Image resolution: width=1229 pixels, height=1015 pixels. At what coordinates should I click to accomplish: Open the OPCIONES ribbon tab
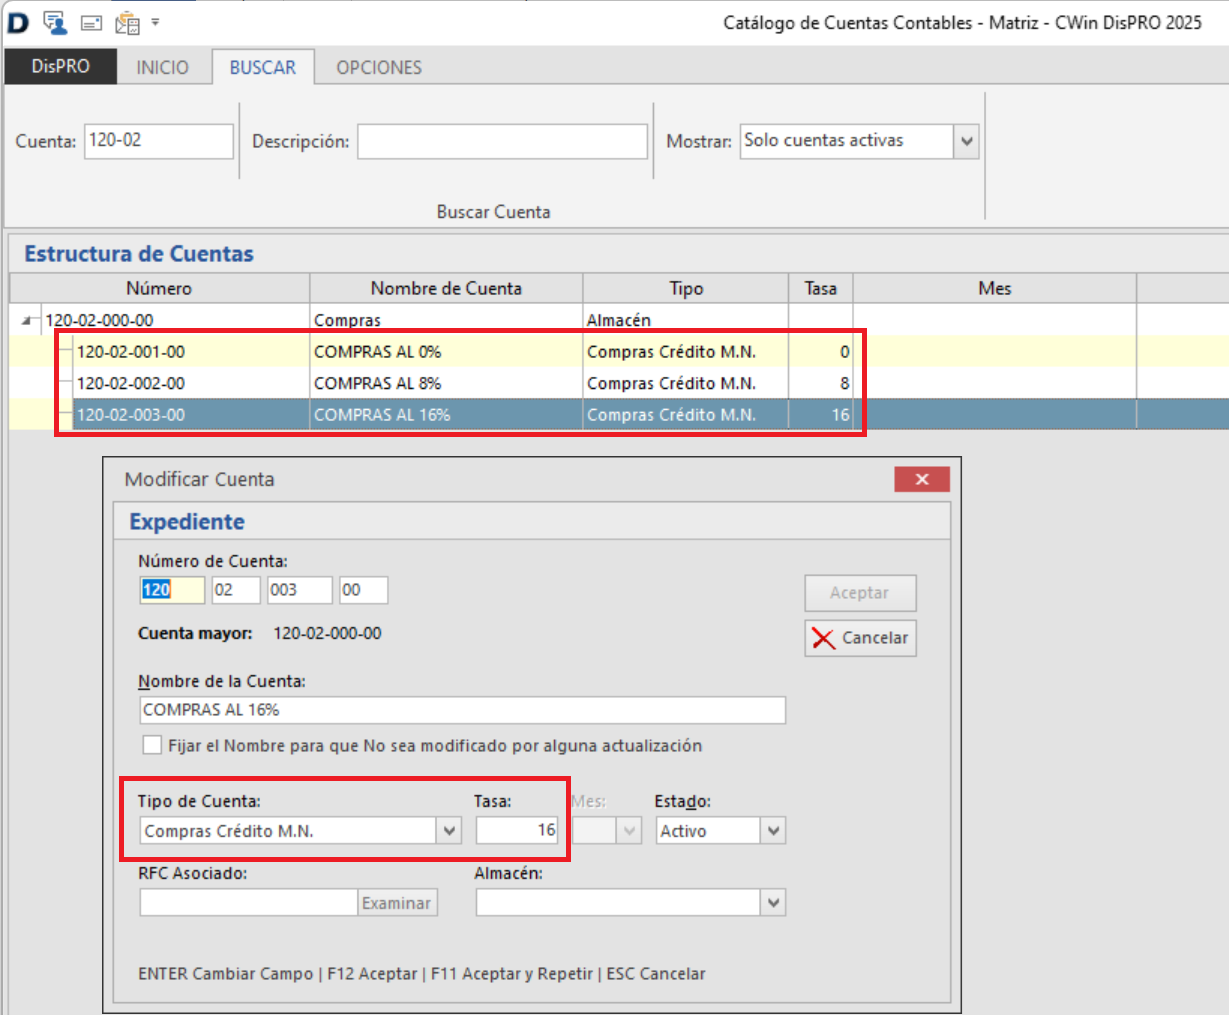pos(379,67)
